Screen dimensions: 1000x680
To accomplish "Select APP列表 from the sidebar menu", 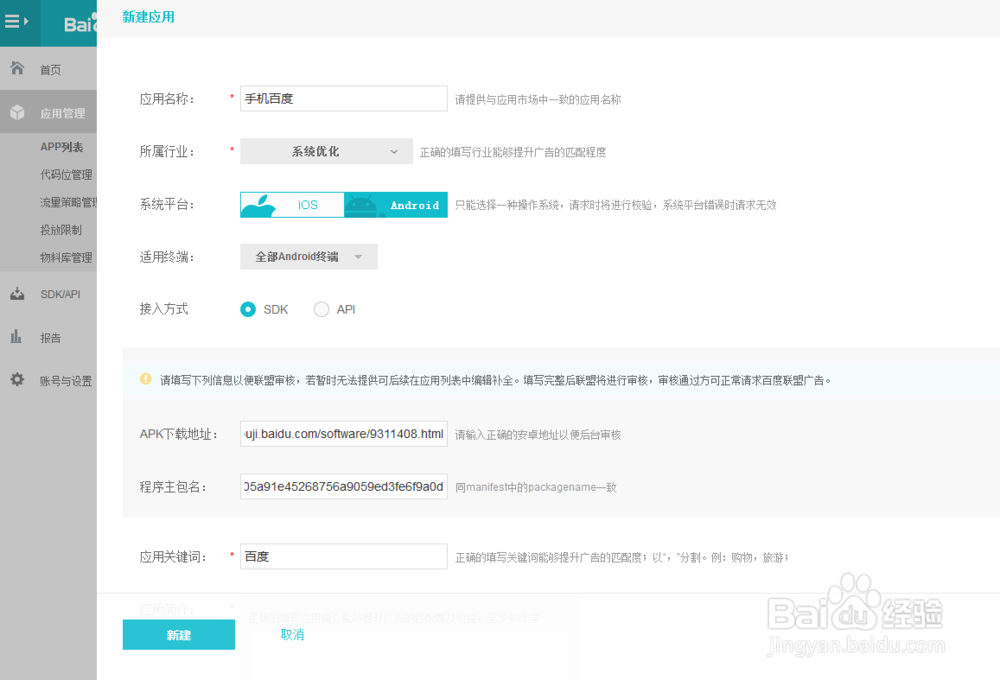I will pos(60,146).
